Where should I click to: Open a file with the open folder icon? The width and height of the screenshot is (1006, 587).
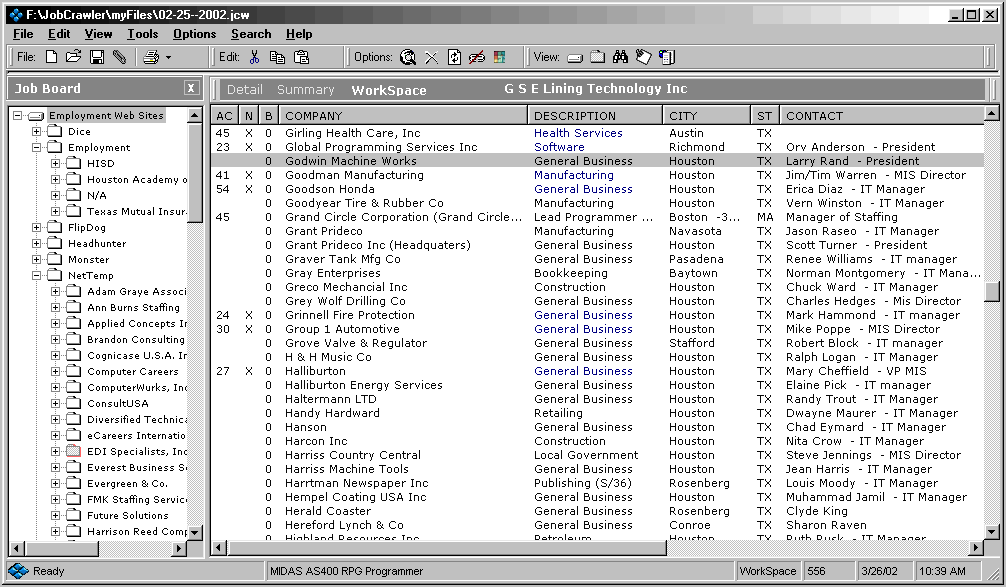click(x=73, y=57)
